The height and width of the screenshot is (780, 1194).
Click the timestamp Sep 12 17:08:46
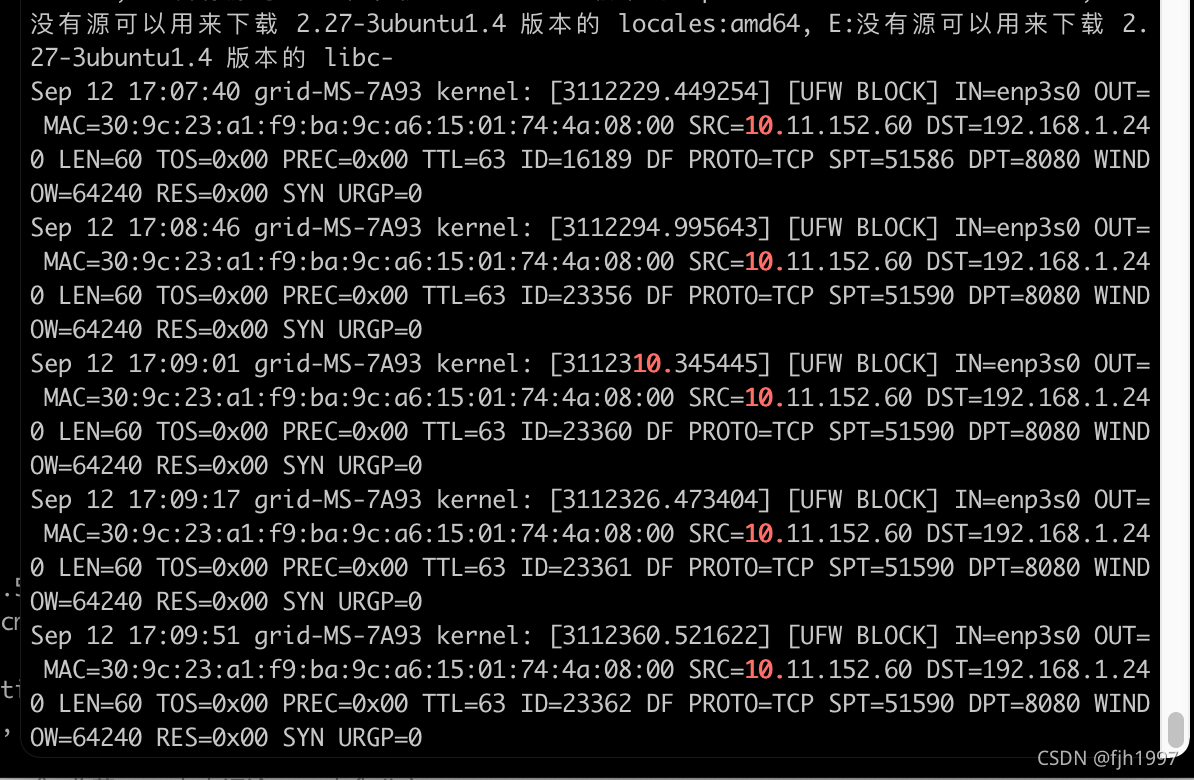click(136, 228)
